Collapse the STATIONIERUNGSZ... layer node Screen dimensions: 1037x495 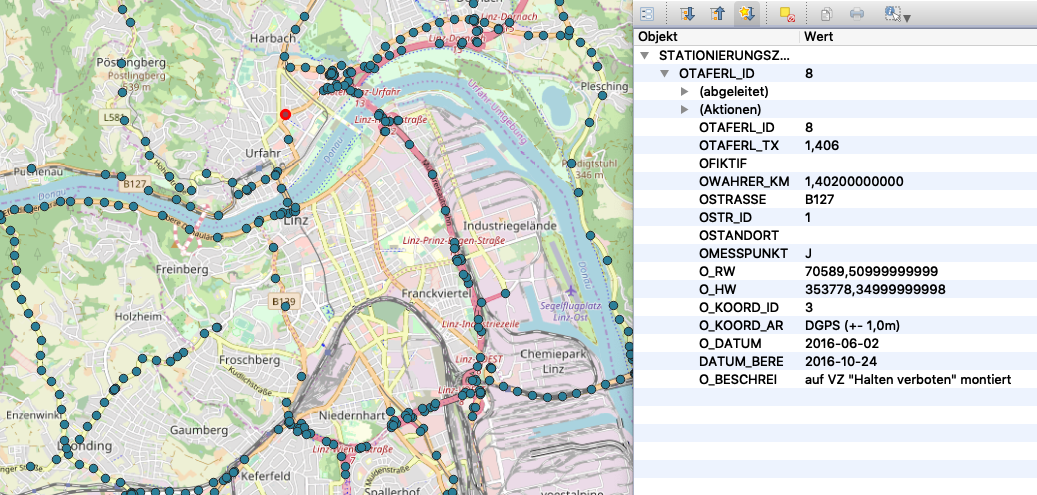coord(647,55)
